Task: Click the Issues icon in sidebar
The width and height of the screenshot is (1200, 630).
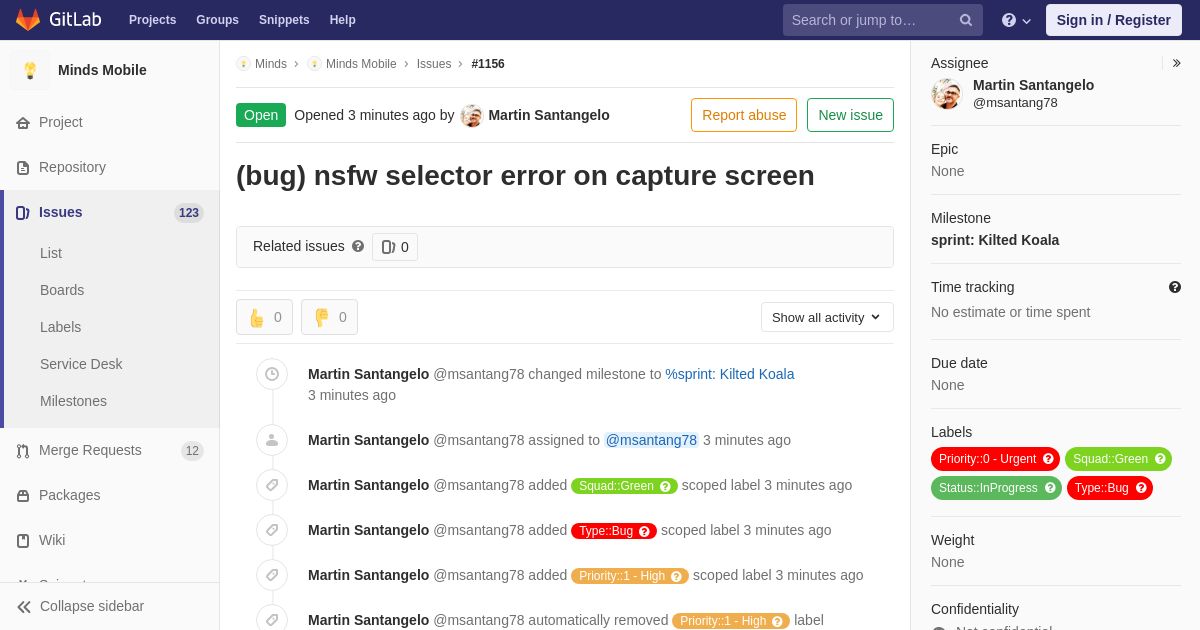Action: click(x=23, y=212)
